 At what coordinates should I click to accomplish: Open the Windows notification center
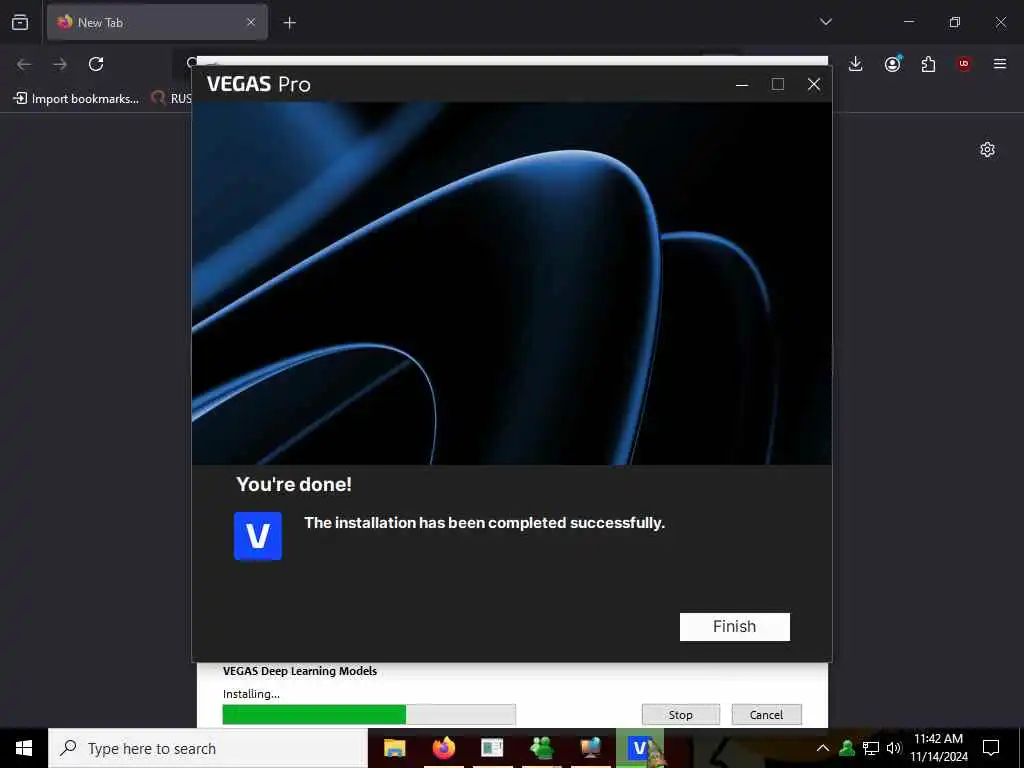tap(991, 748)
